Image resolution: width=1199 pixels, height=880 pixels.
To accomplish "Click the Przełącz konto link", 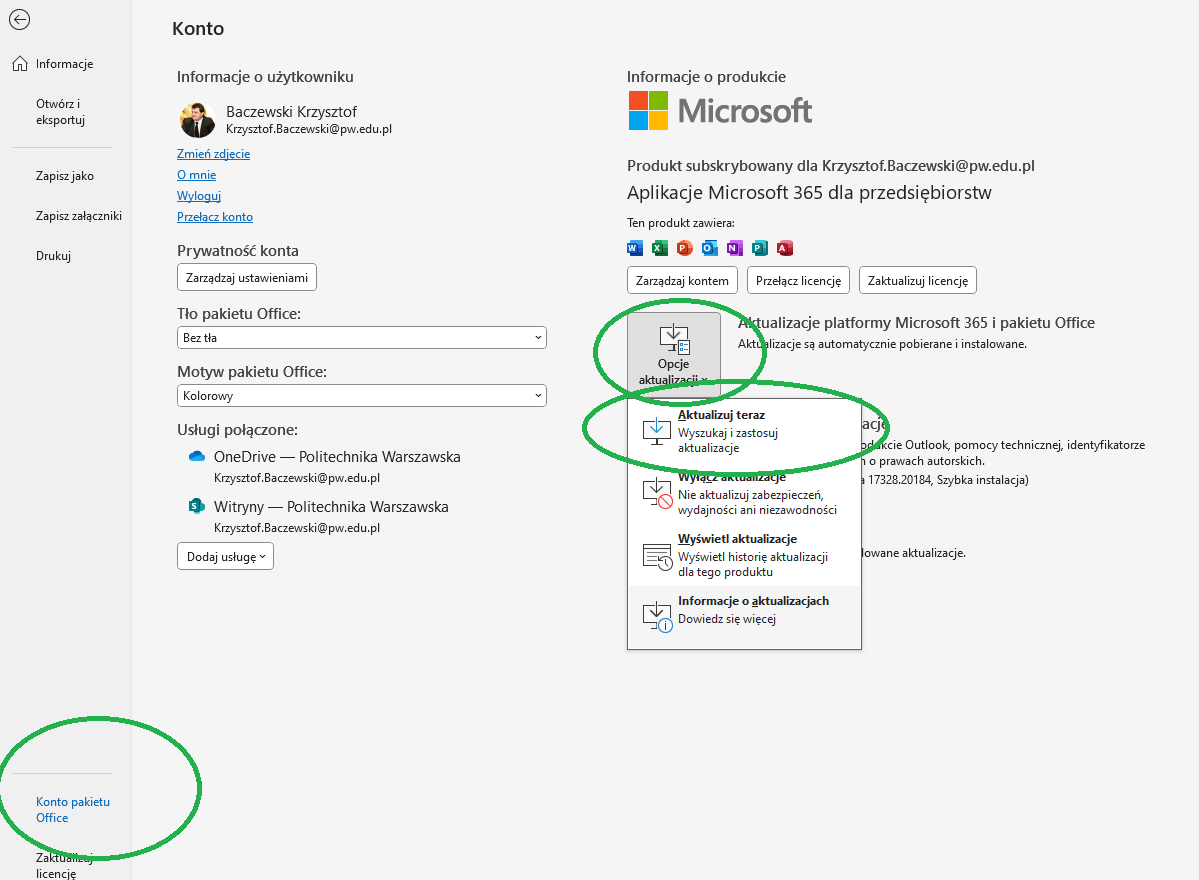I will point(215,217).
